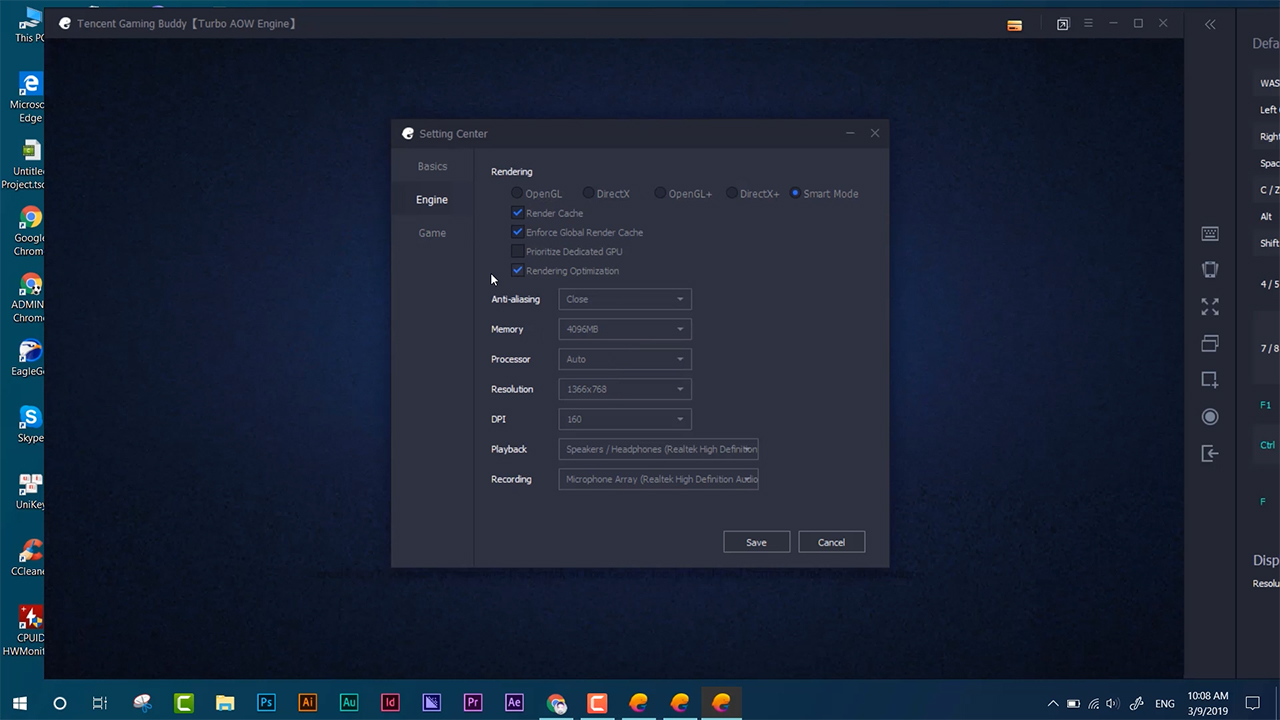Select the Smart Mode radio button
1280x720 pixels.
[x=795, y=194]
